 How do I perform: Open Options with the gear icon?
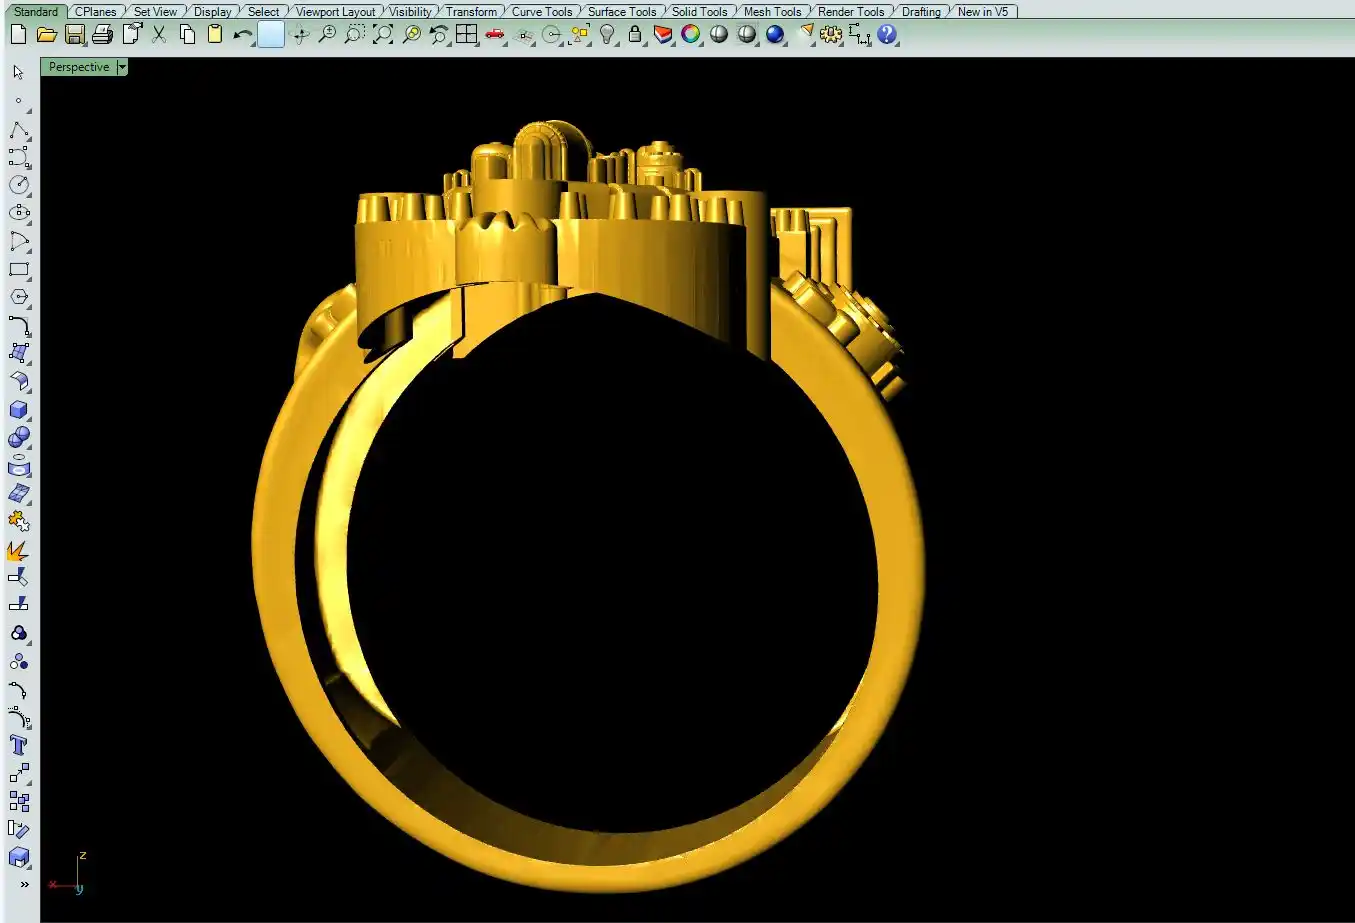pyautogui.click(x=831, y=35)
